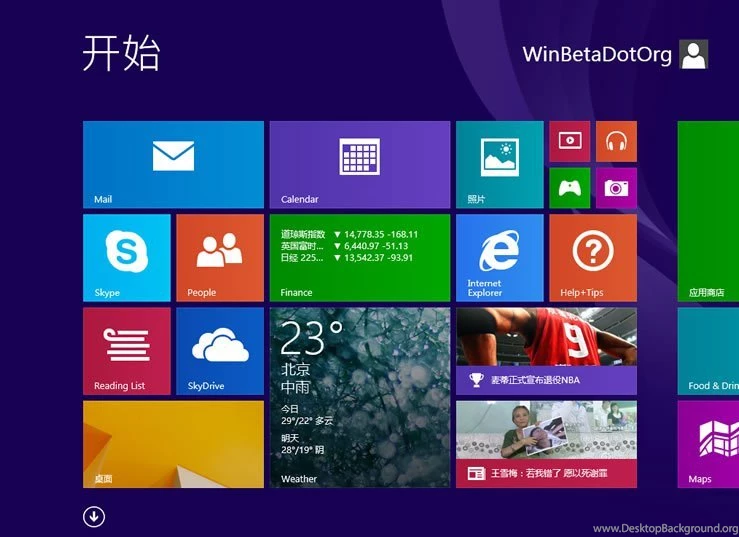Open the Finance stock tile
739x537 pixels.
click(x=360, y=258)
